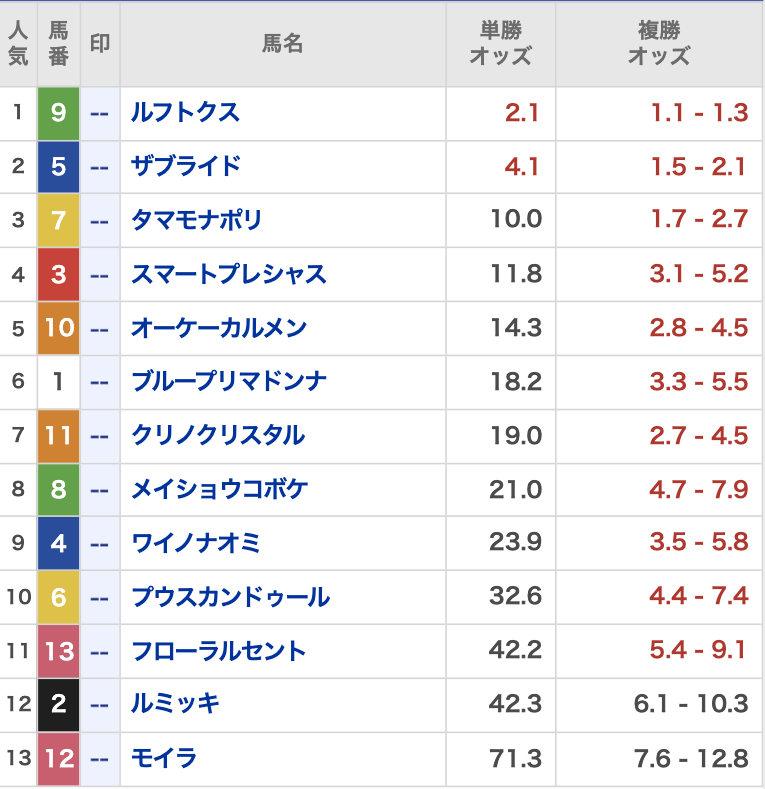765x789 pixels.
Task: Click blue horse number 5 badge
Action: pyautogui.click(x=58, y=166)
